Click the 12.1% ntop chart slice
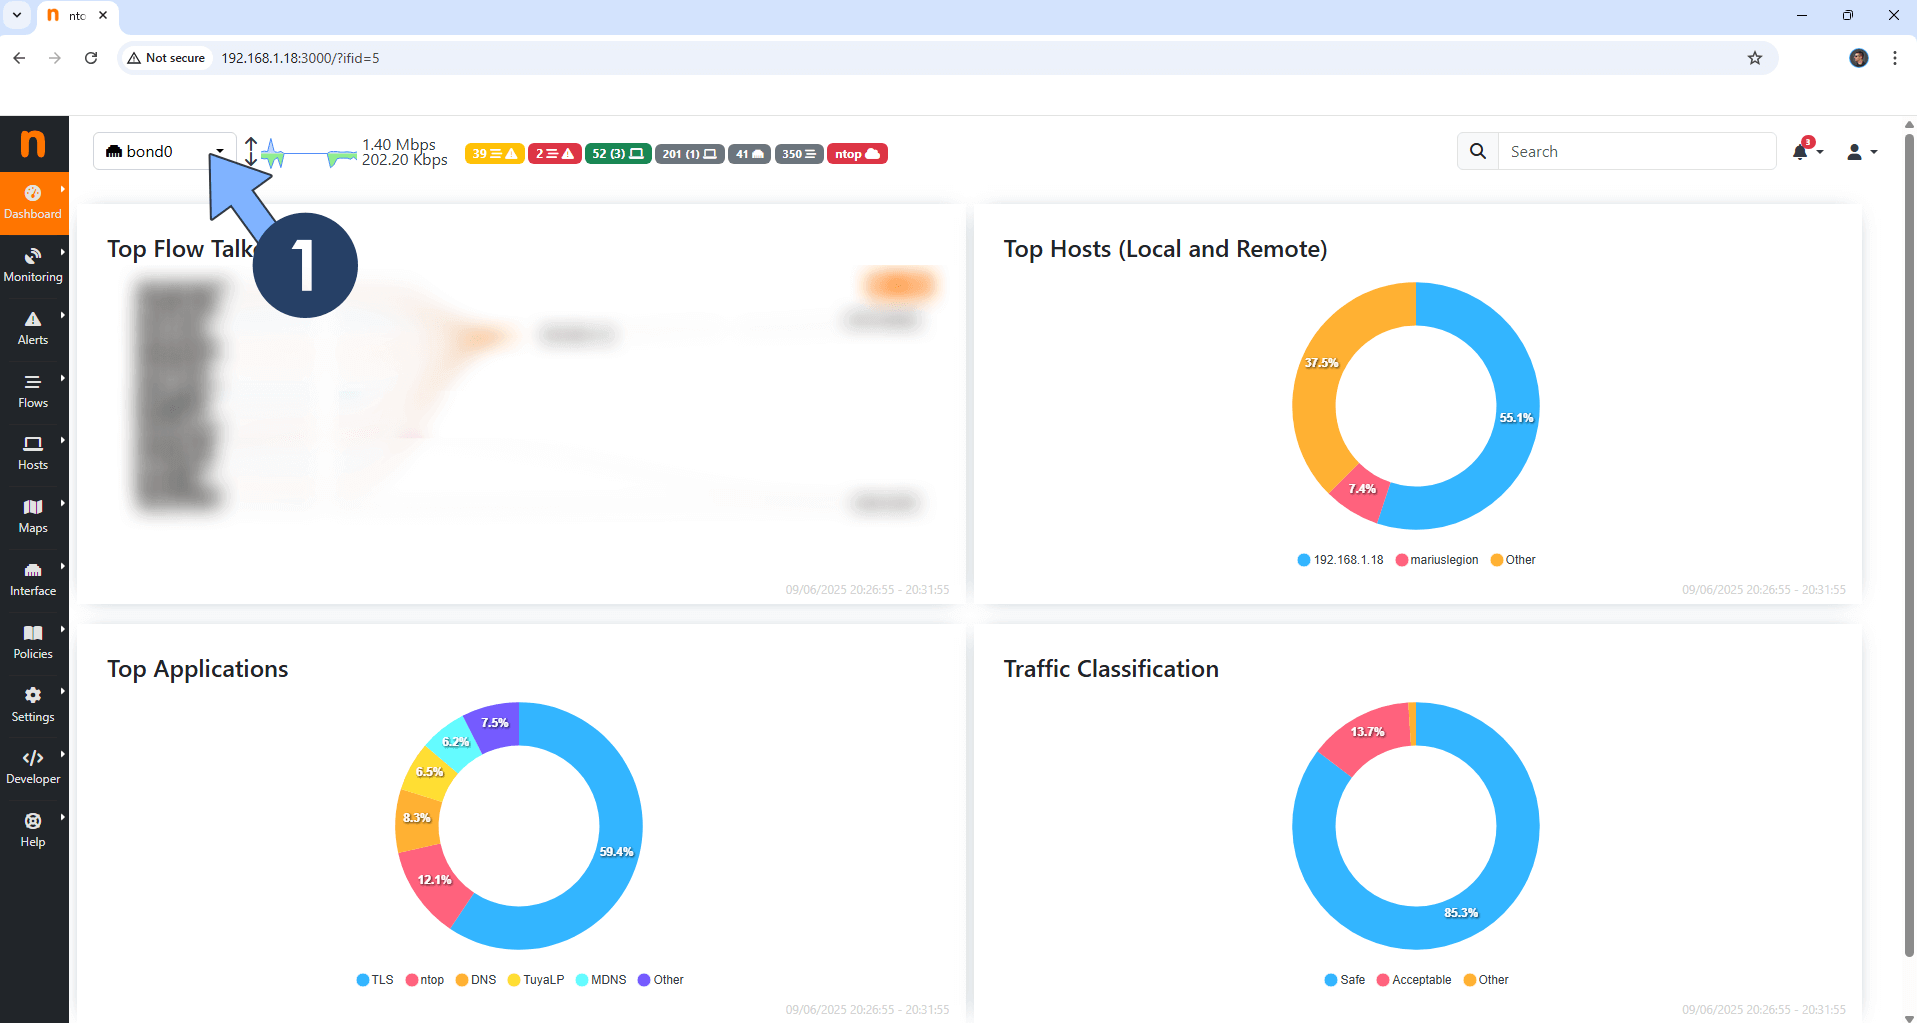Image resolution: width=1917 pixels, height=1023 pixels. point(434,880)
